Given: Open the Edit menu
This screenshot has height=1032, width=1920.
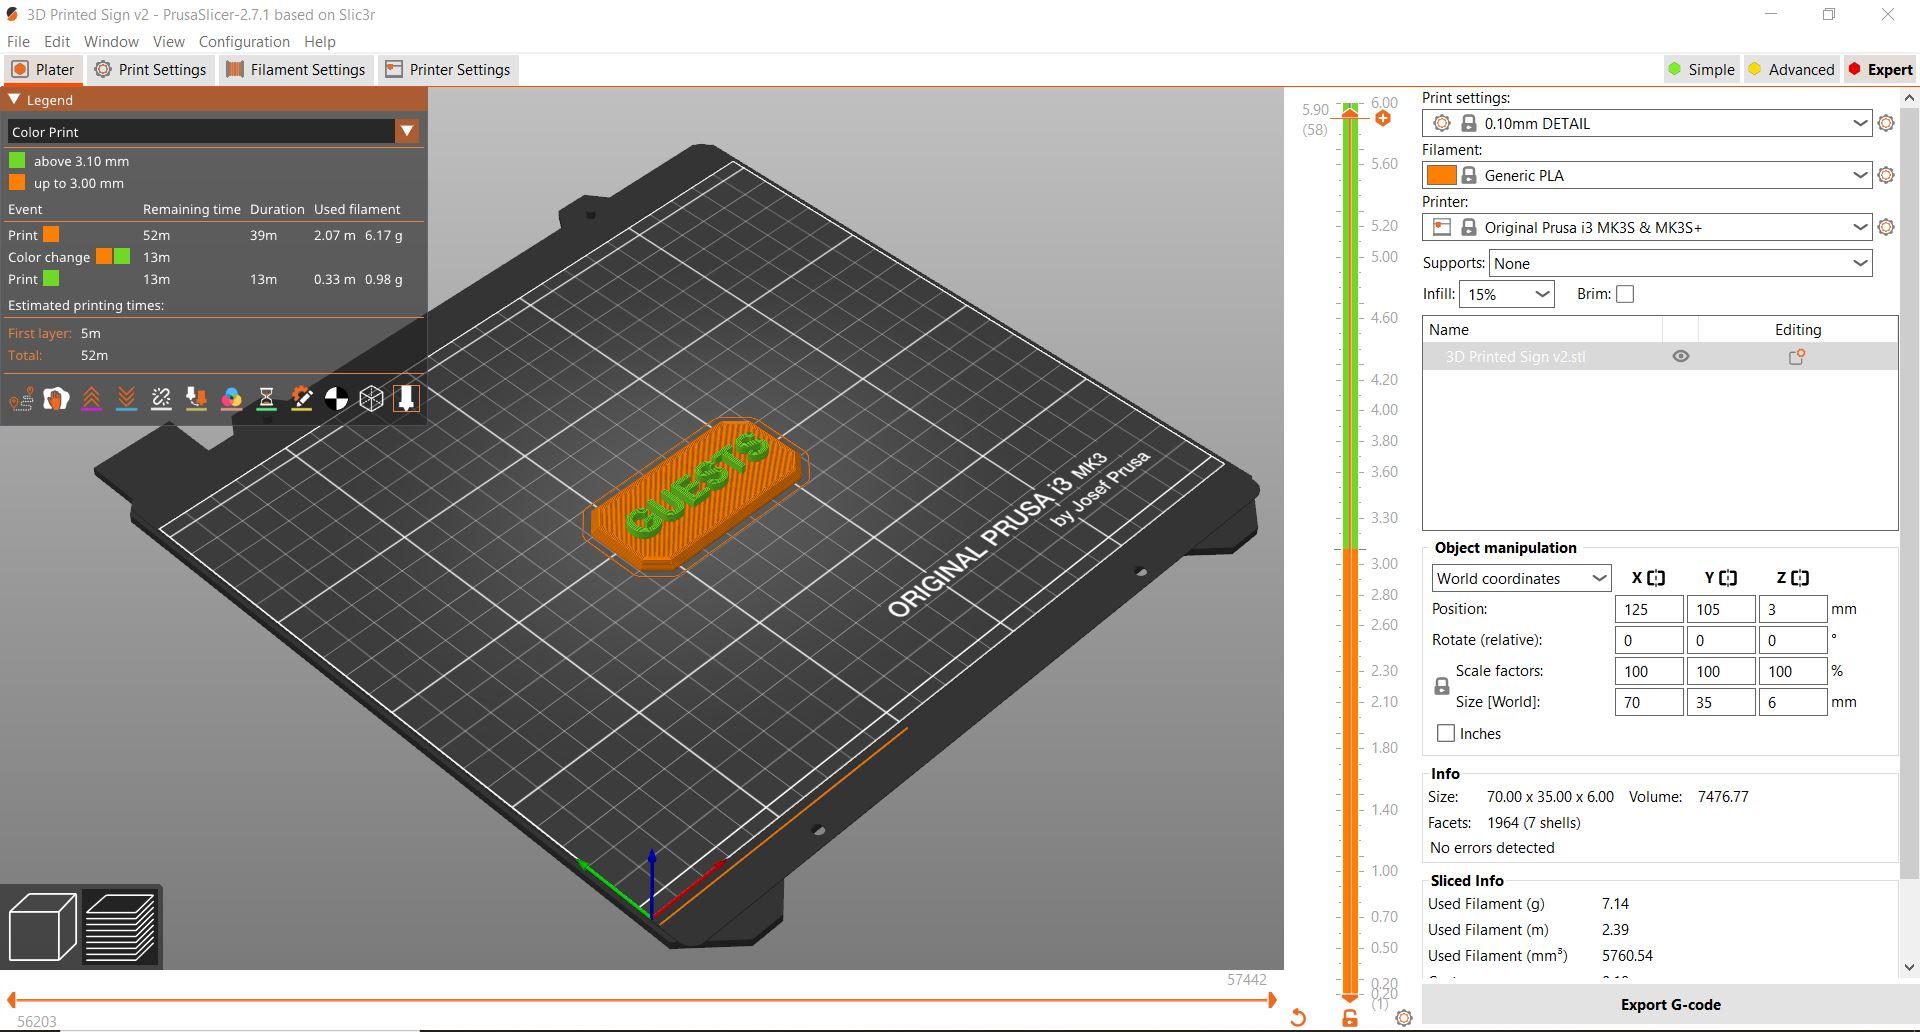Looking at the screenshot, I should (57, 41).
